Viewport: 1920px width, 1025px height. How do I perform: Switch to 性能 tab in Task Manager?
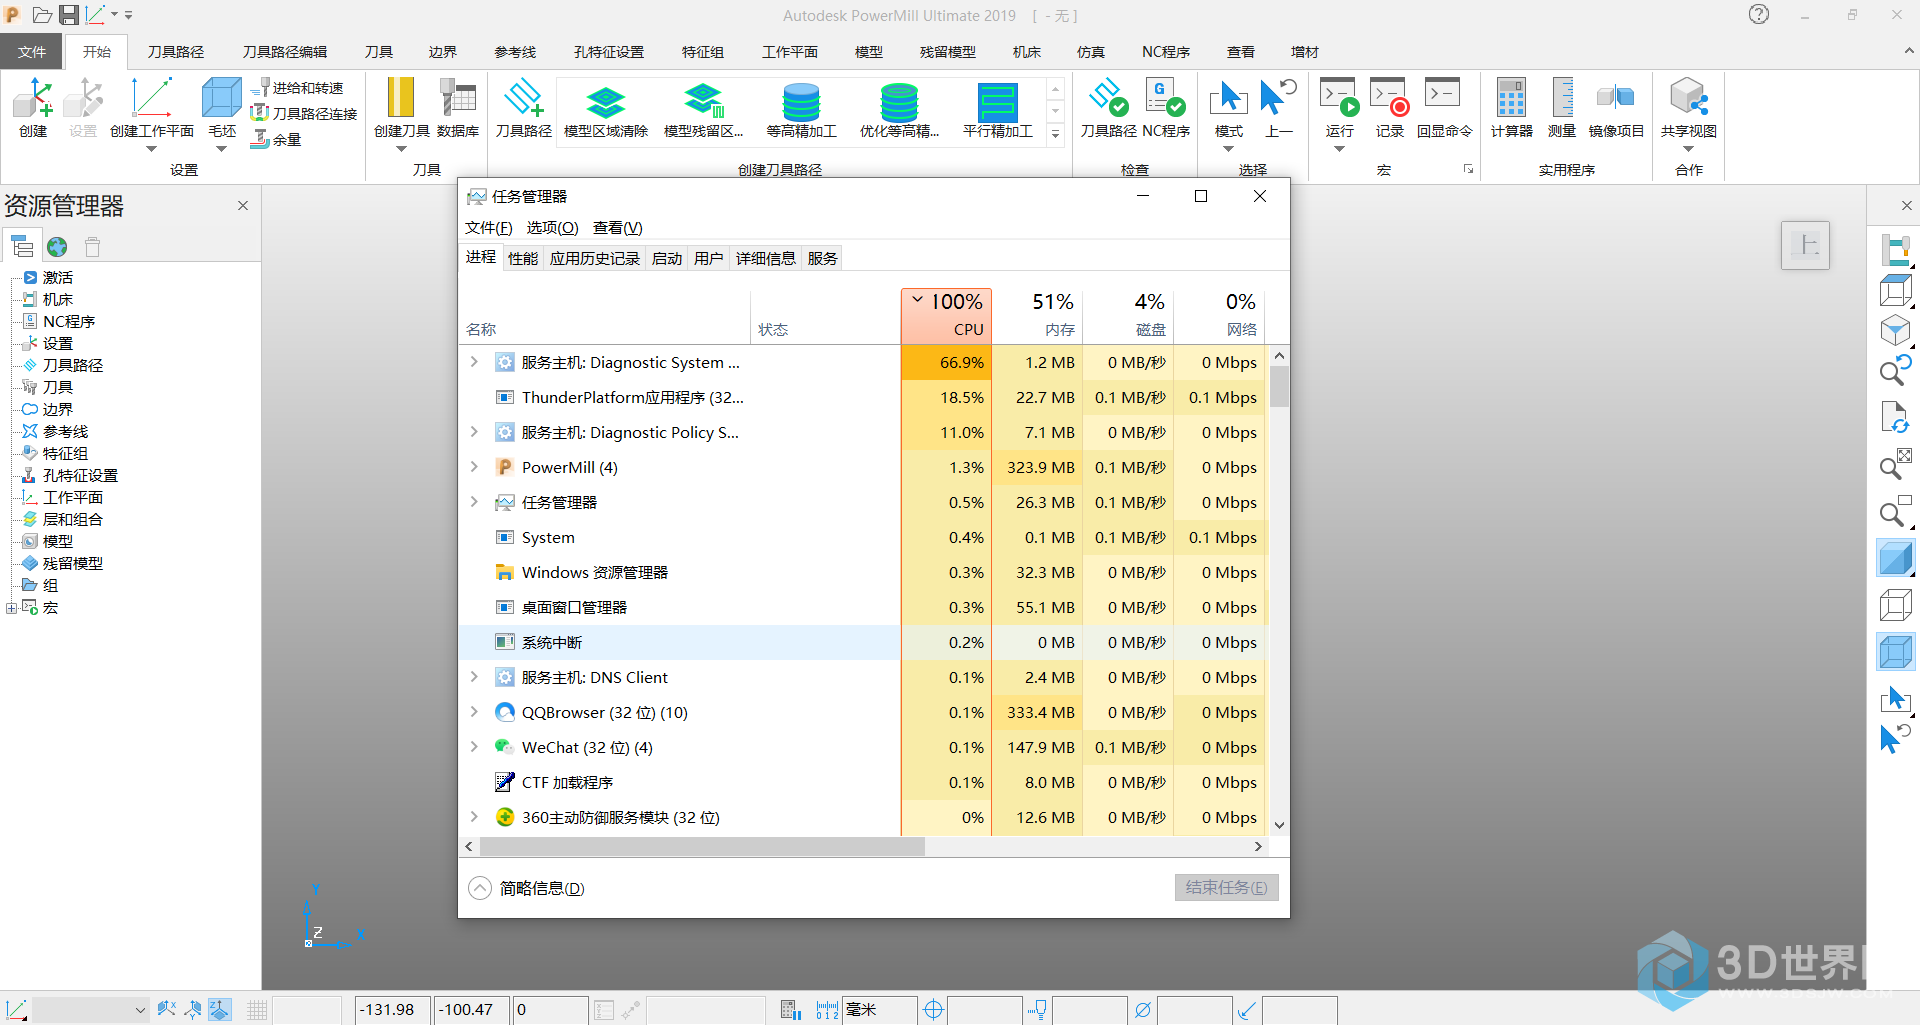[x=523, y=258]
